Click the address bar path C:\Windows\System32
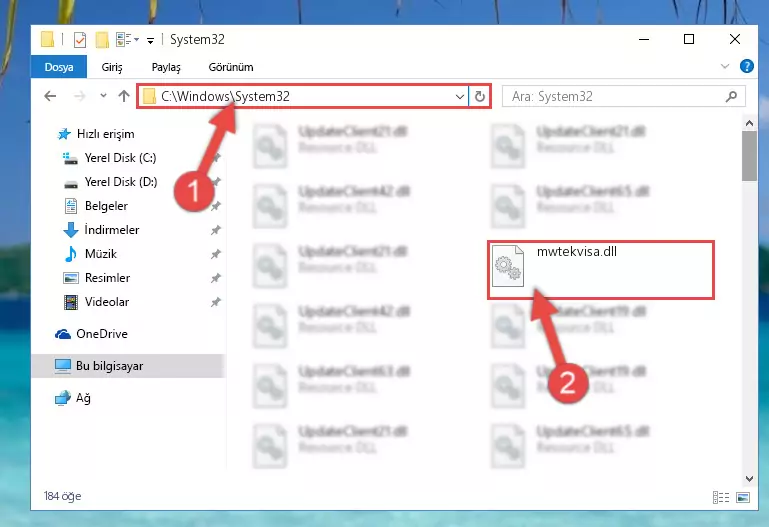The image size is (769, 527). 226,97
